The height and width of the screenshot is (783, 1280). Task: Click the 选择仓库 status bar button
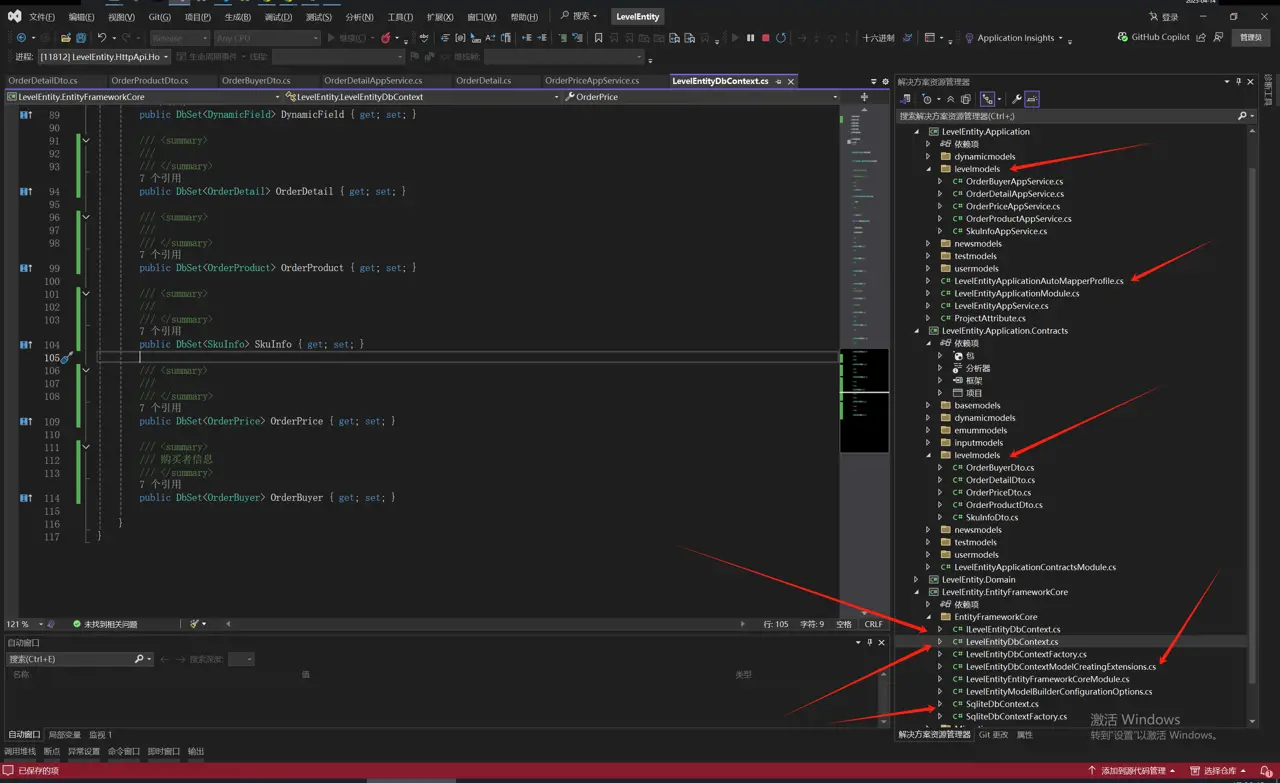tap(1219, 771)
